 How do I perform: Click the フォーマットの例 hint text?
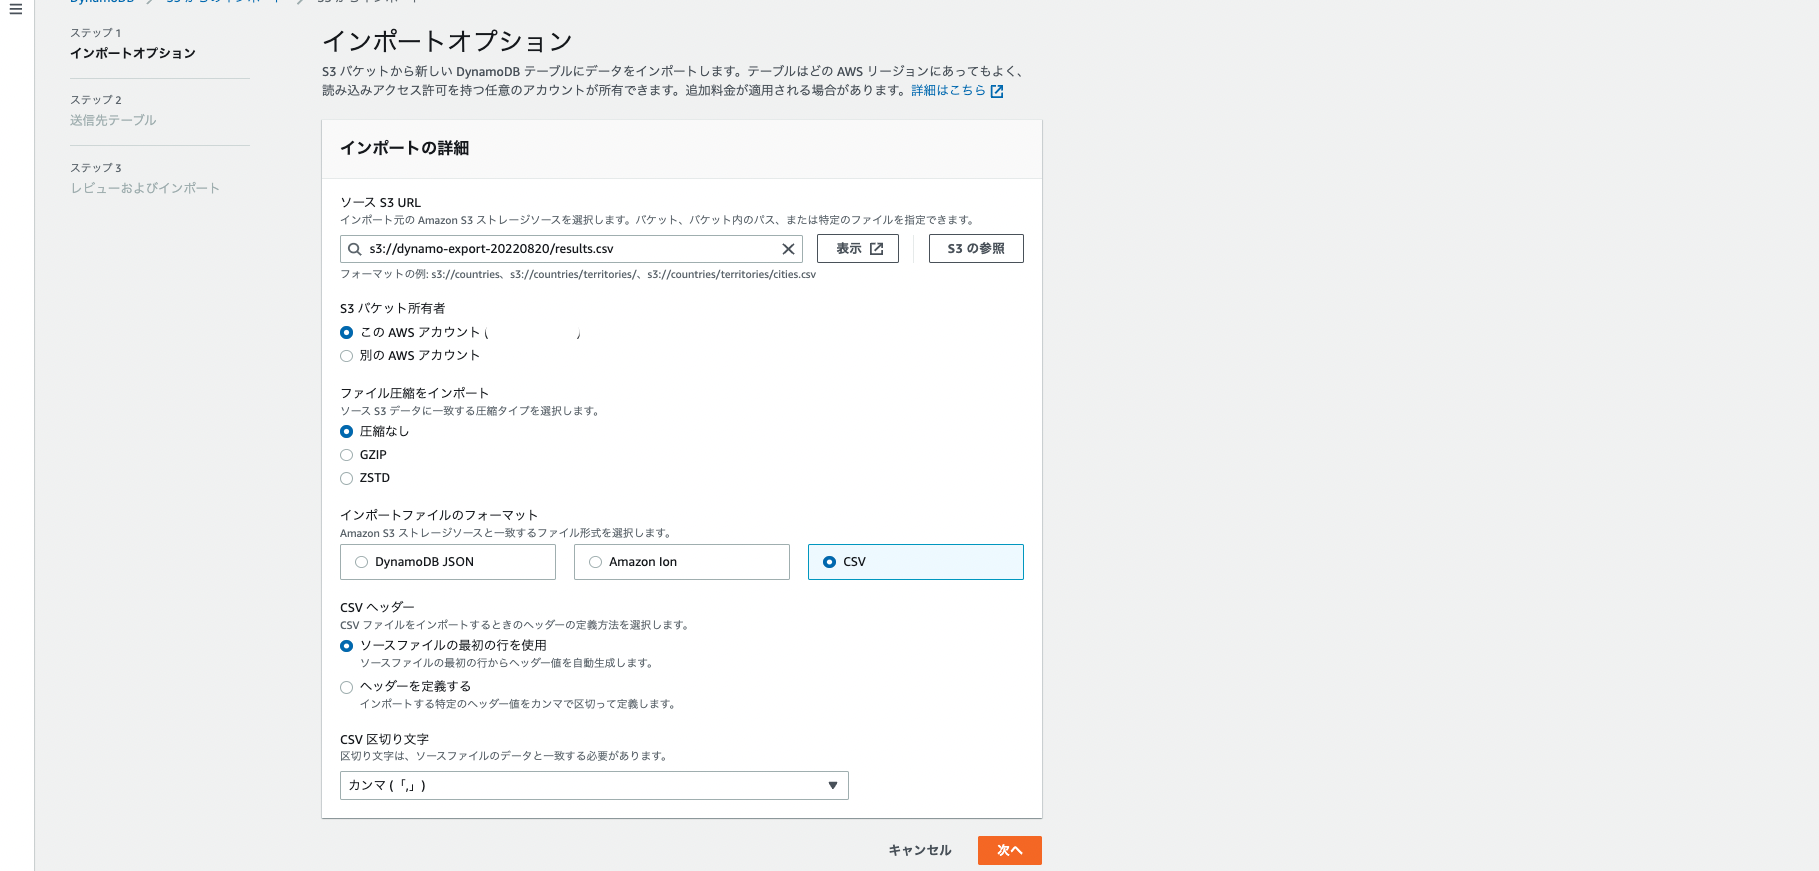(578, 274)
